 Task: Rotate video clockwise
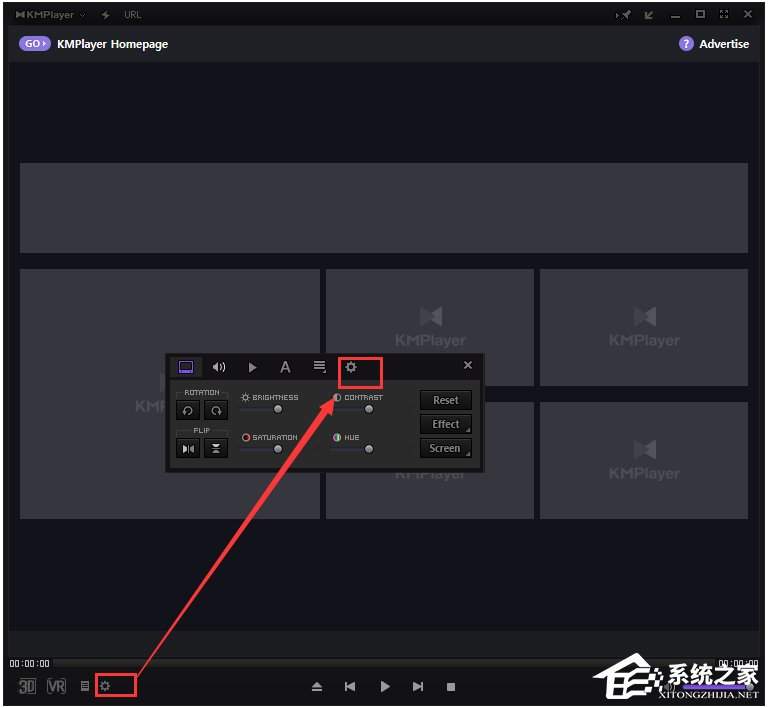(x=216, y=410)
